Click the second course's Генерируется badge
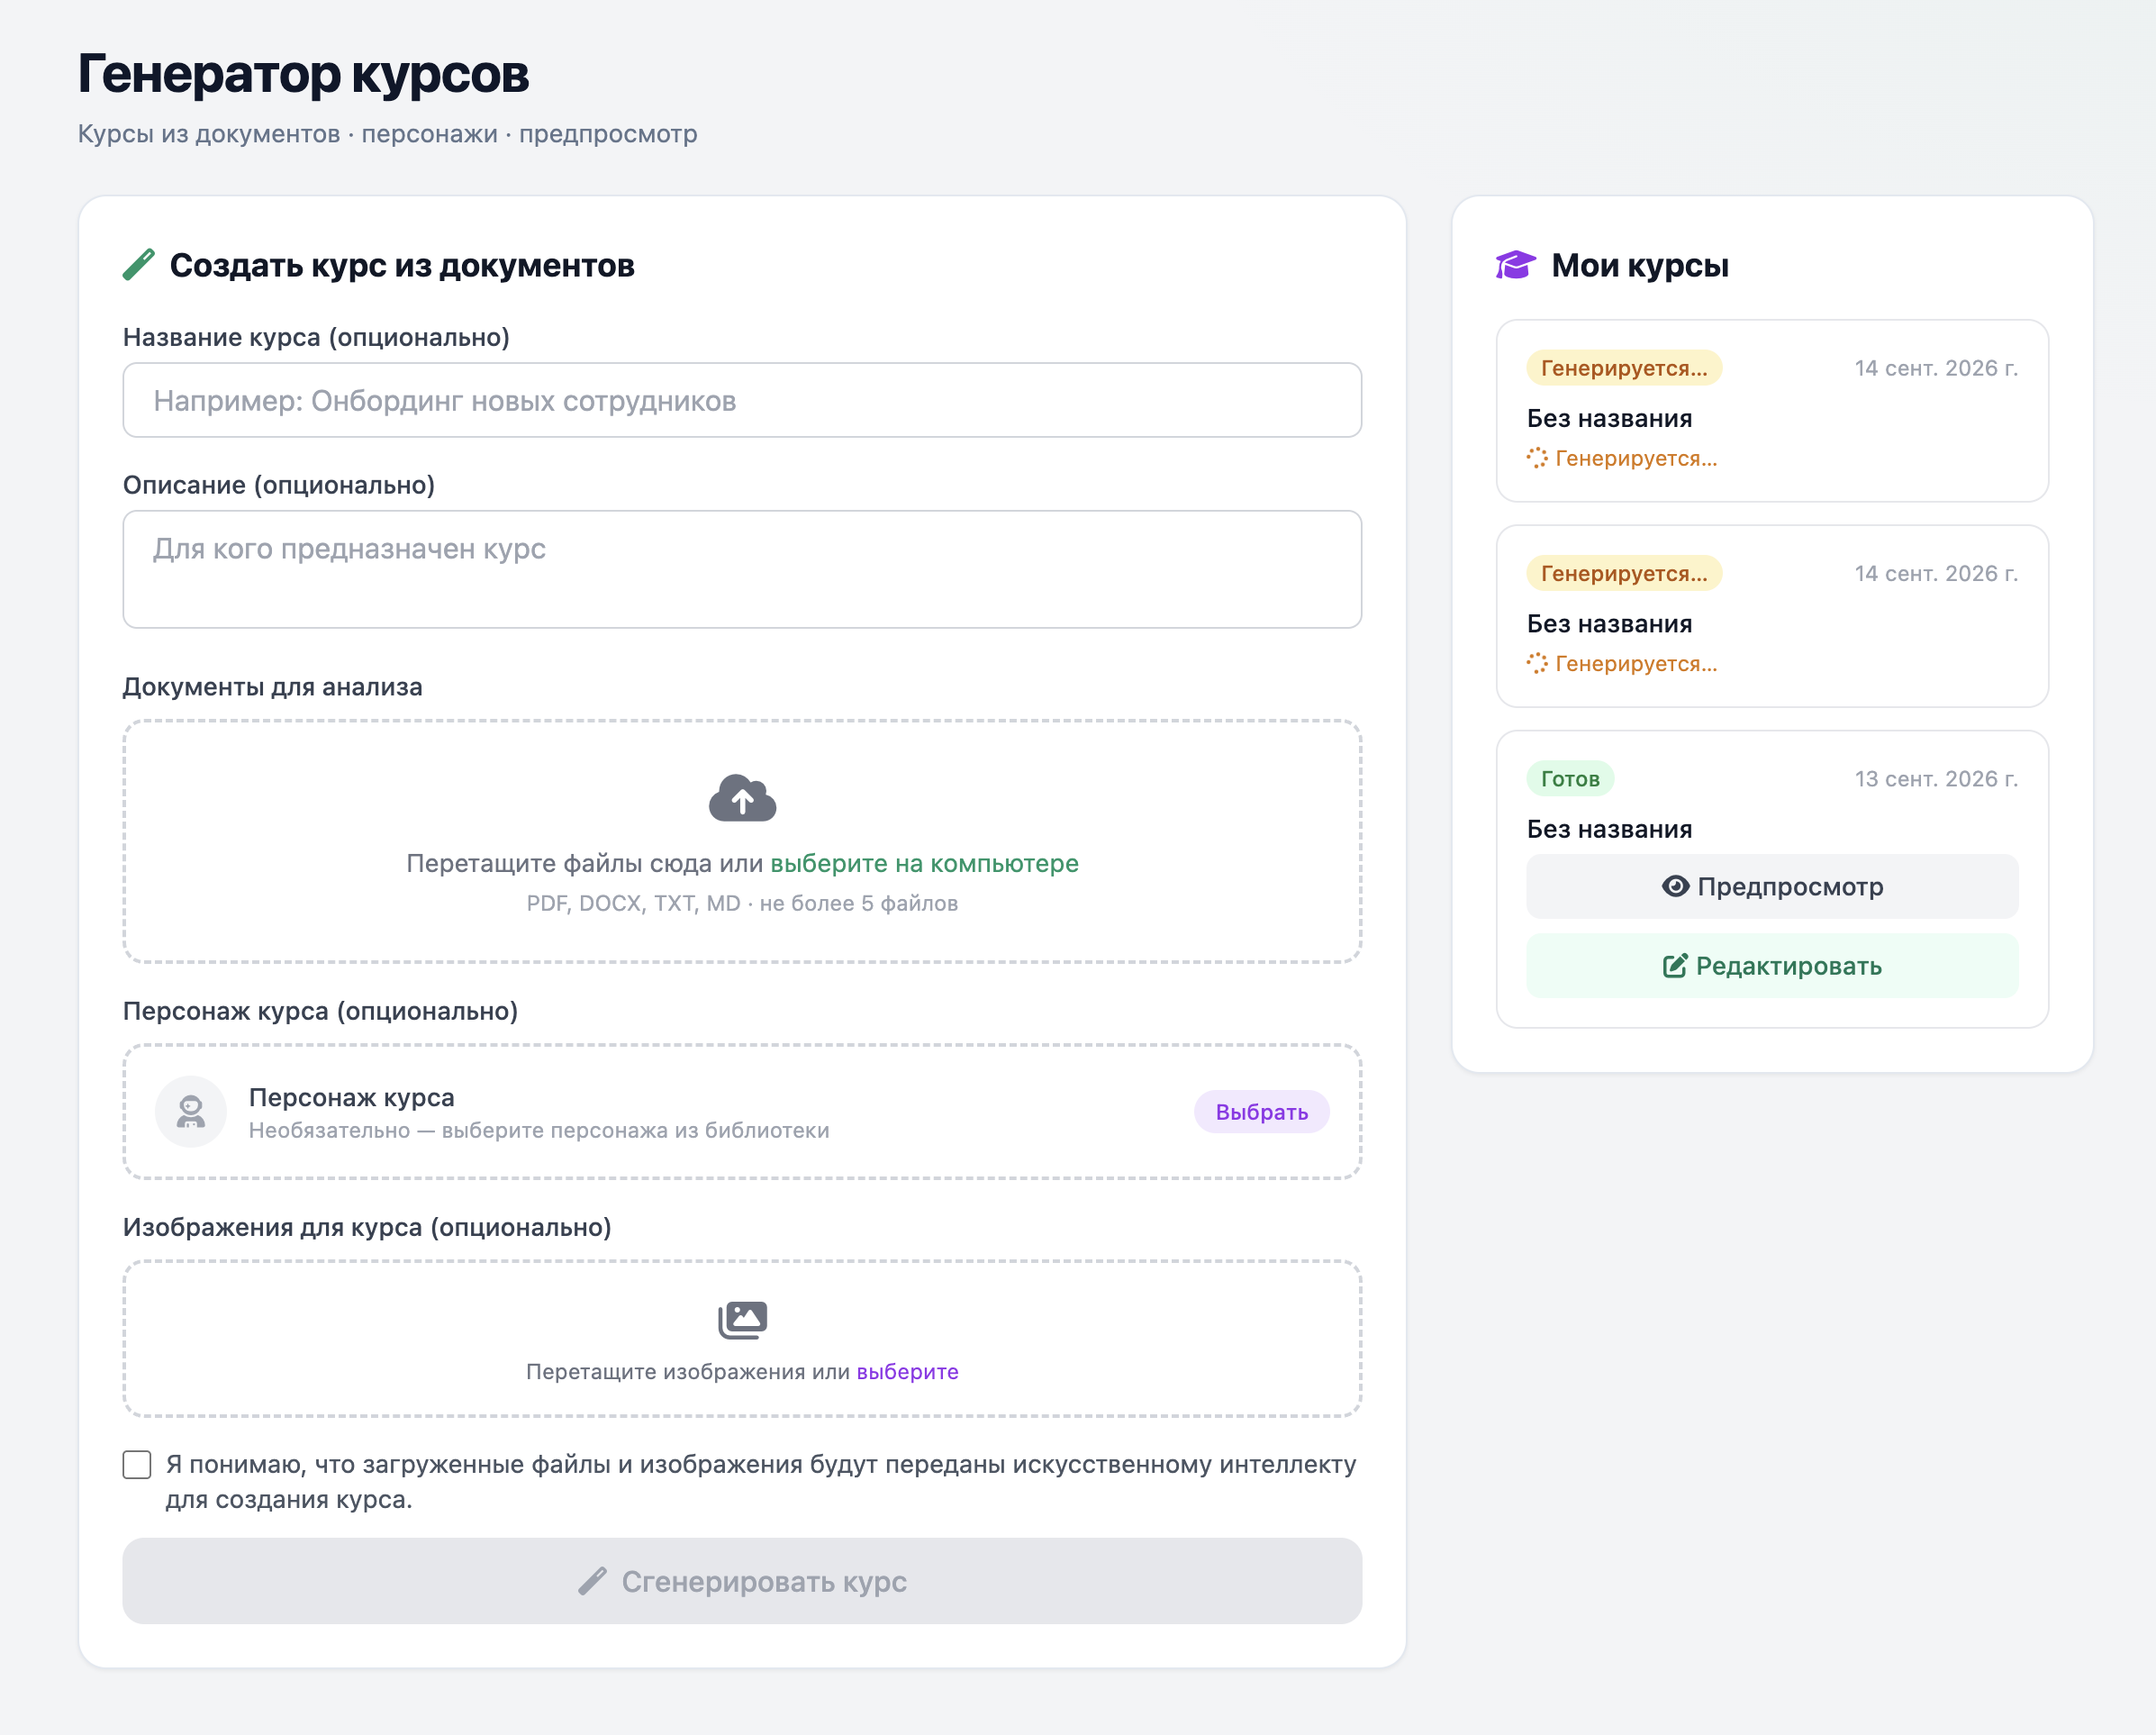Screen dimensions: 2156x1735 (1624, 573)
